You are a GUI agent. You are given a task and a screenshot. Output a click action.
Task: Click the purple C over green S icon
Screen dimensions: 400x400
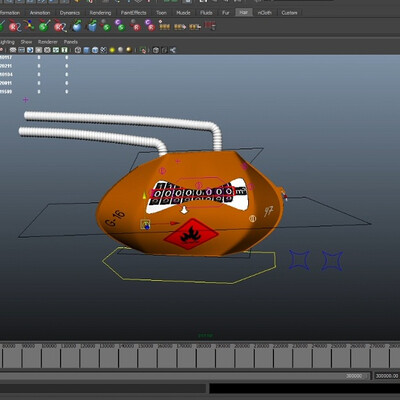click(x=120, y=26)
